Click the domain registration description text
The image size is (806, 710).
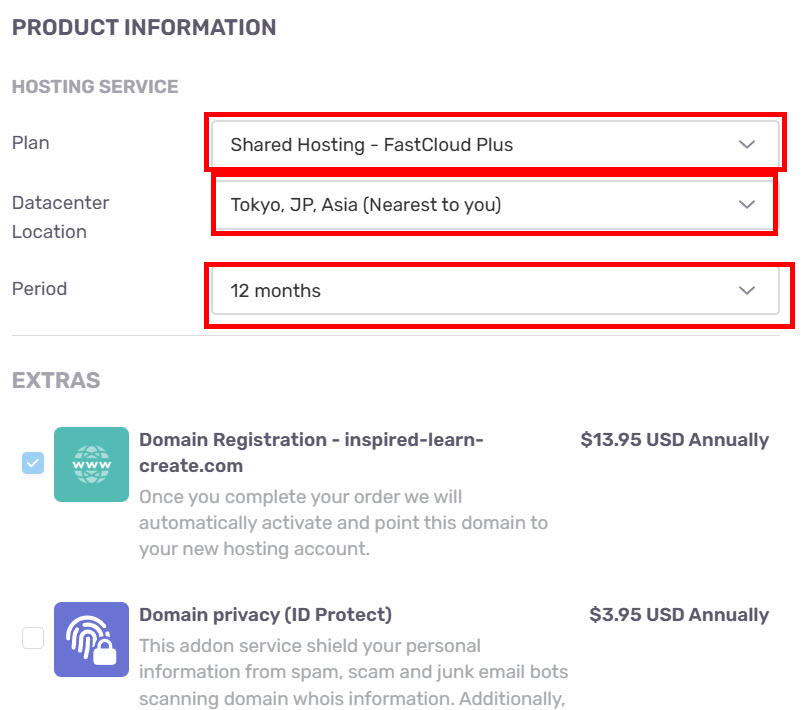[x=343, y=522]
